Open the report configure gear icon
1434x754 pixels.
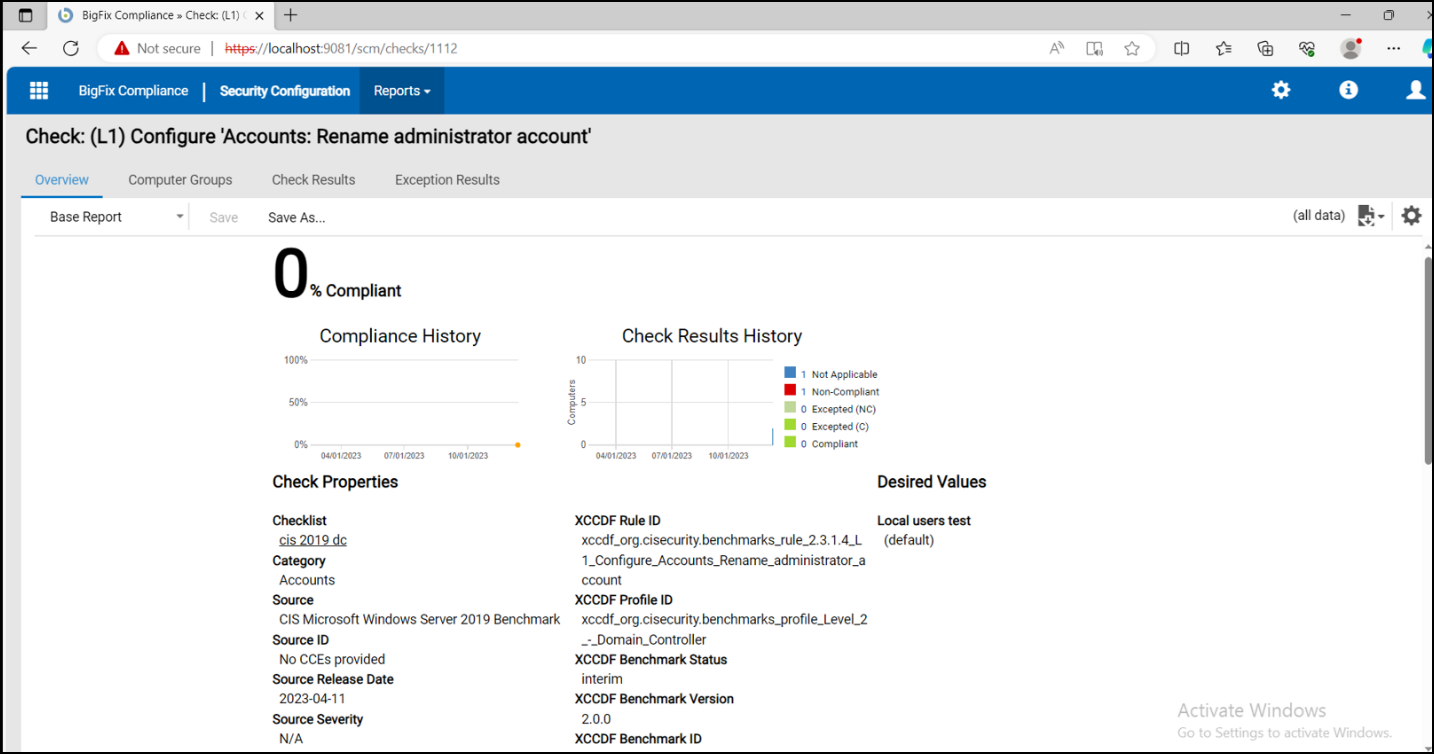[x=1410, y=215]
